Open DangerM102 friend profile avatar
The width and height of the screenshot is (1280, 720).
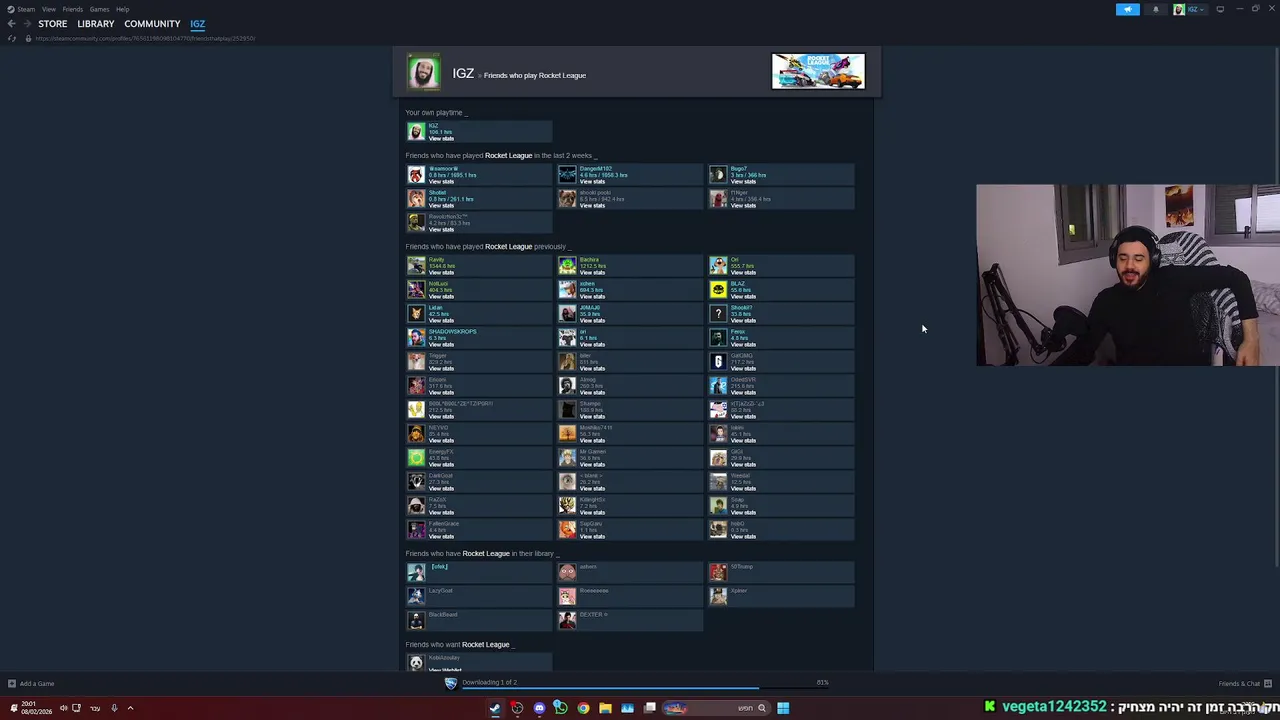567,175
